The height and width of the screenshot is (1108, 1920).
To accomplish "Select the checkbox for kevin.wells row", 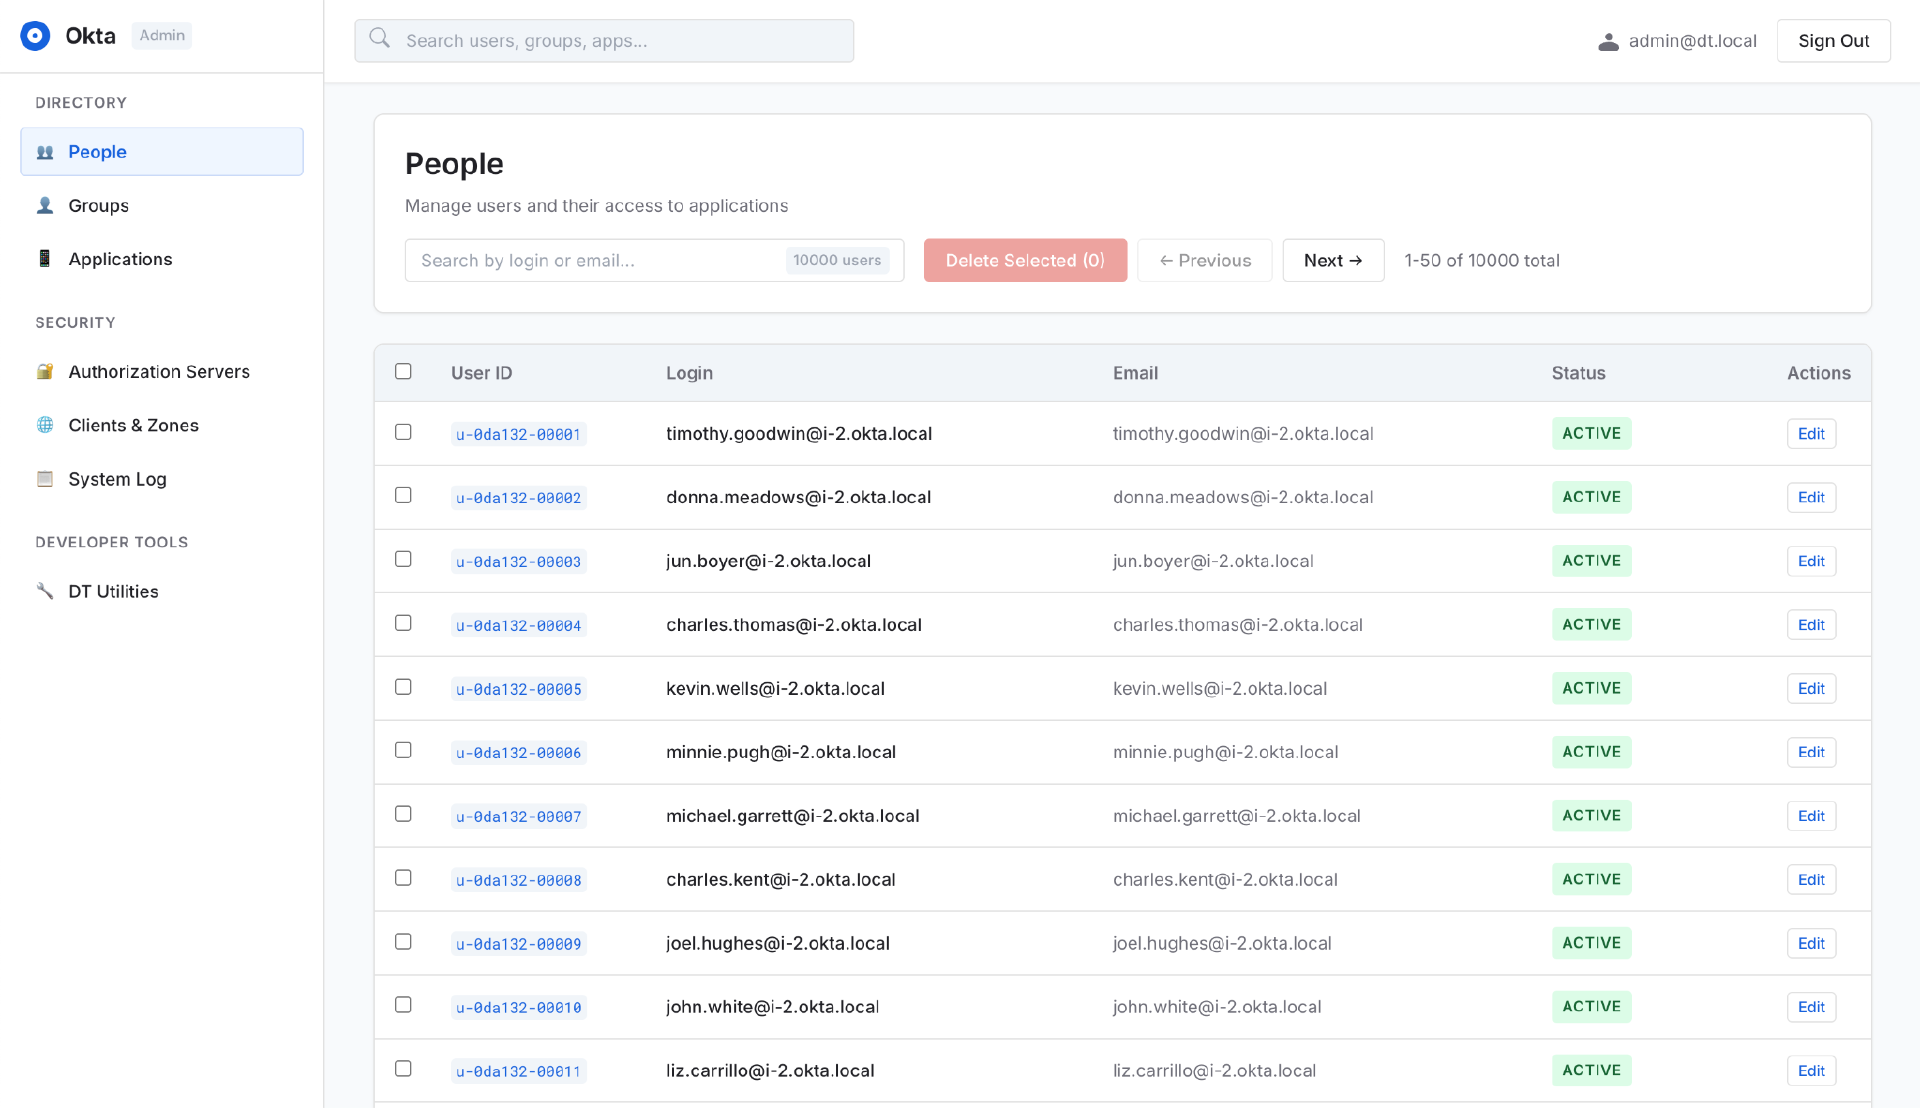I will click(403, 687).
